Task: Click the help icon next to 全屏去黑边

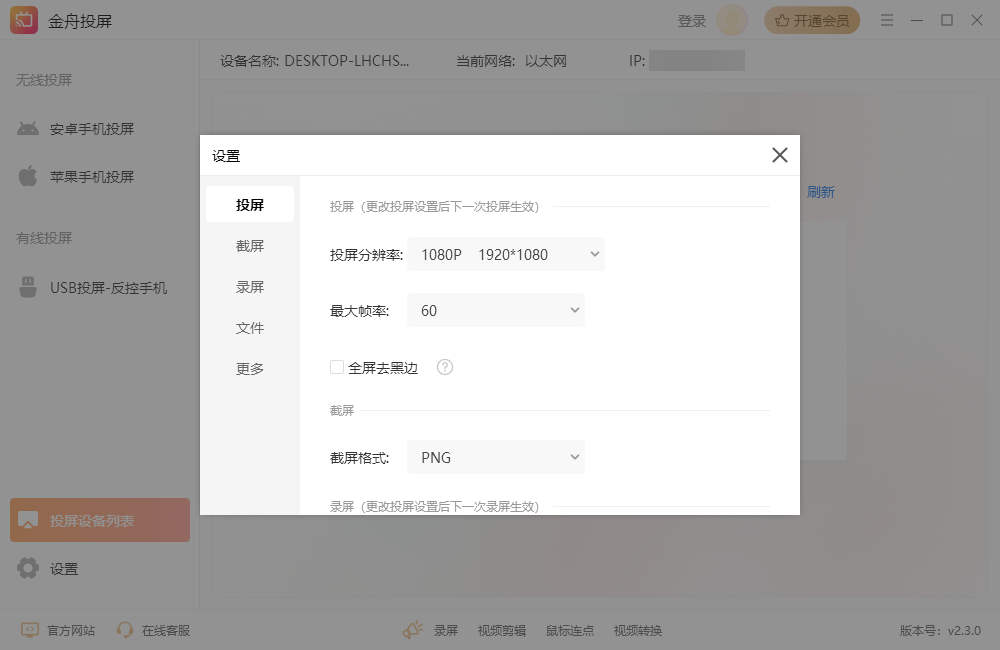Action: tap(444, 367)
